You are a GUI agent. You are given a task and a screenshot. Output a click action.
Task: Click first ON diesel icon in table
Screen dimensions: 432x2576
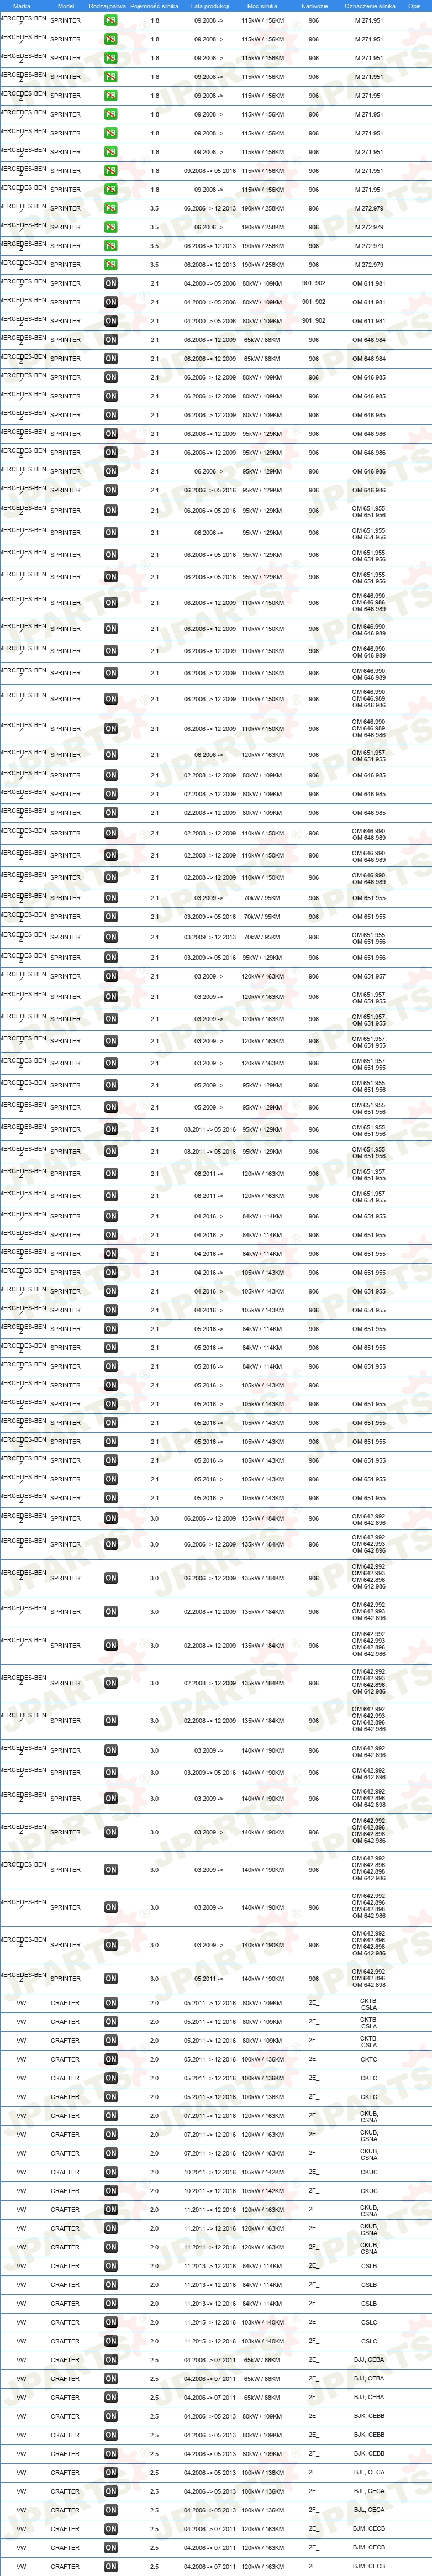[x=111, y=283]
